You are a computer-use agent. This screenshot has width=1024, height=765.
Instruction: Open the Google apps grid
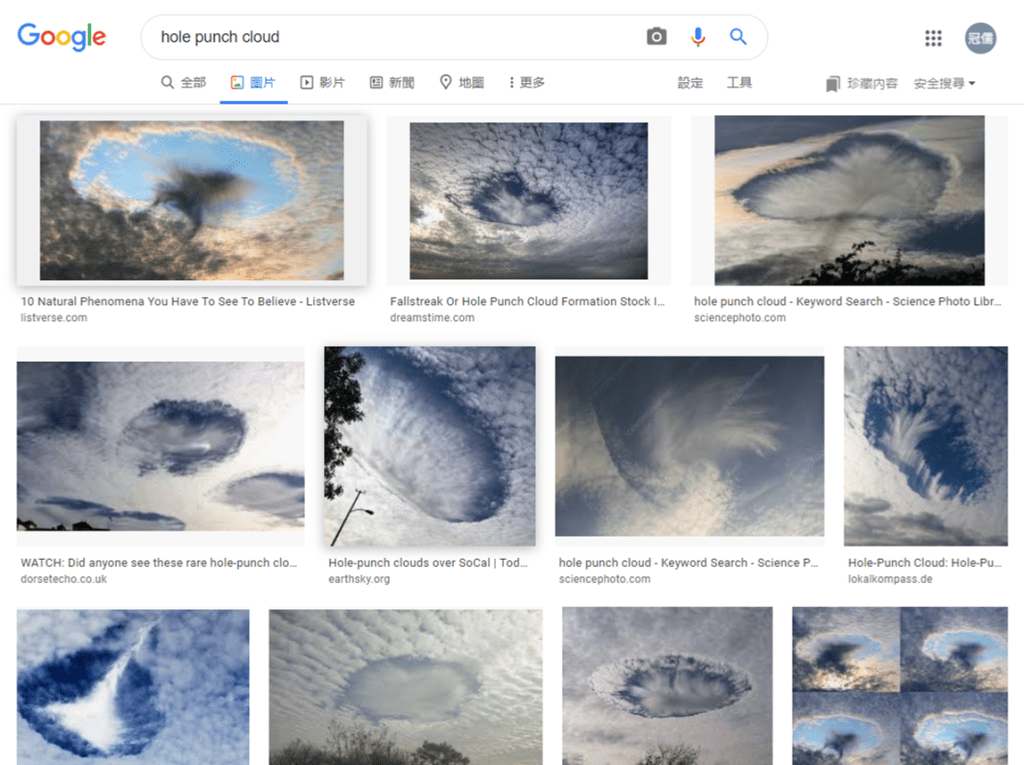(x=933, y=38)
